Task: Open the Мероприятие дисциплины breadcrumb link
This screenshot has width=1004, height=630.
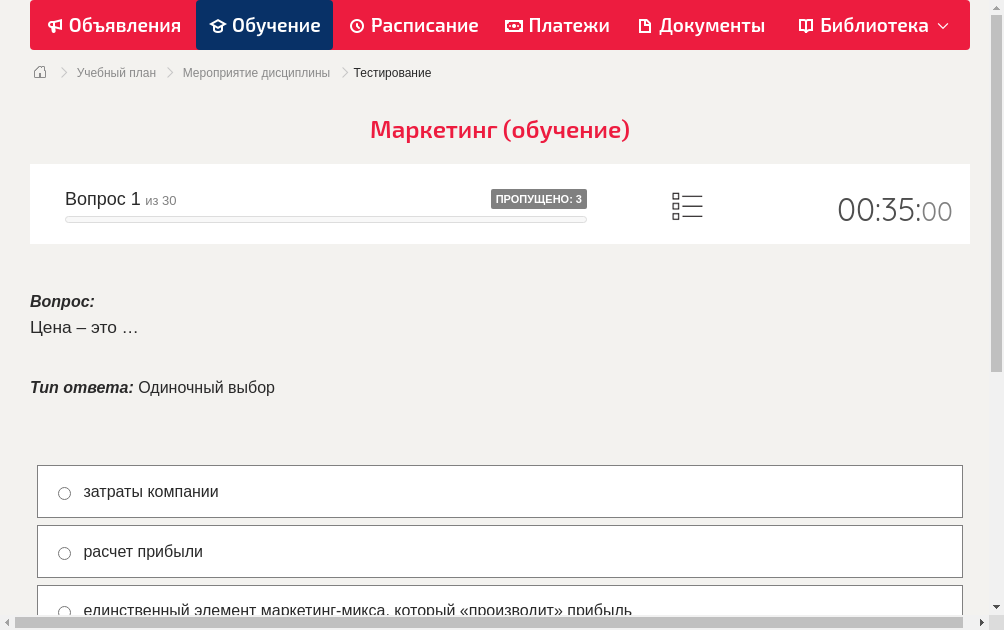Action: click(257, 72)
